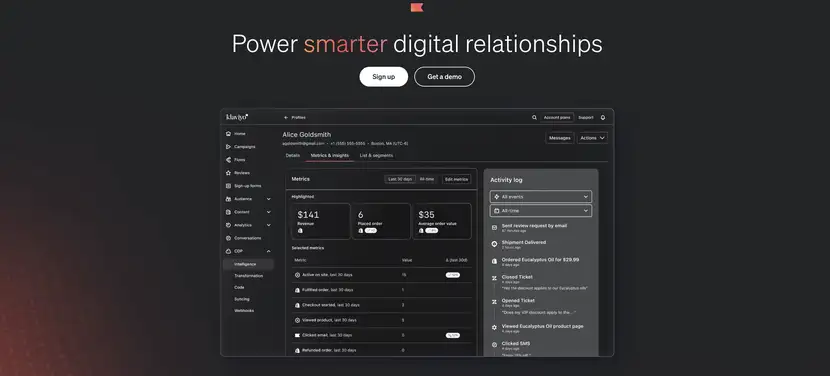The height and width of the screenshot is (376, 830).
Task: Click gear icon beside Viewed Eucalyptus Oil
Action: (494, 327)
